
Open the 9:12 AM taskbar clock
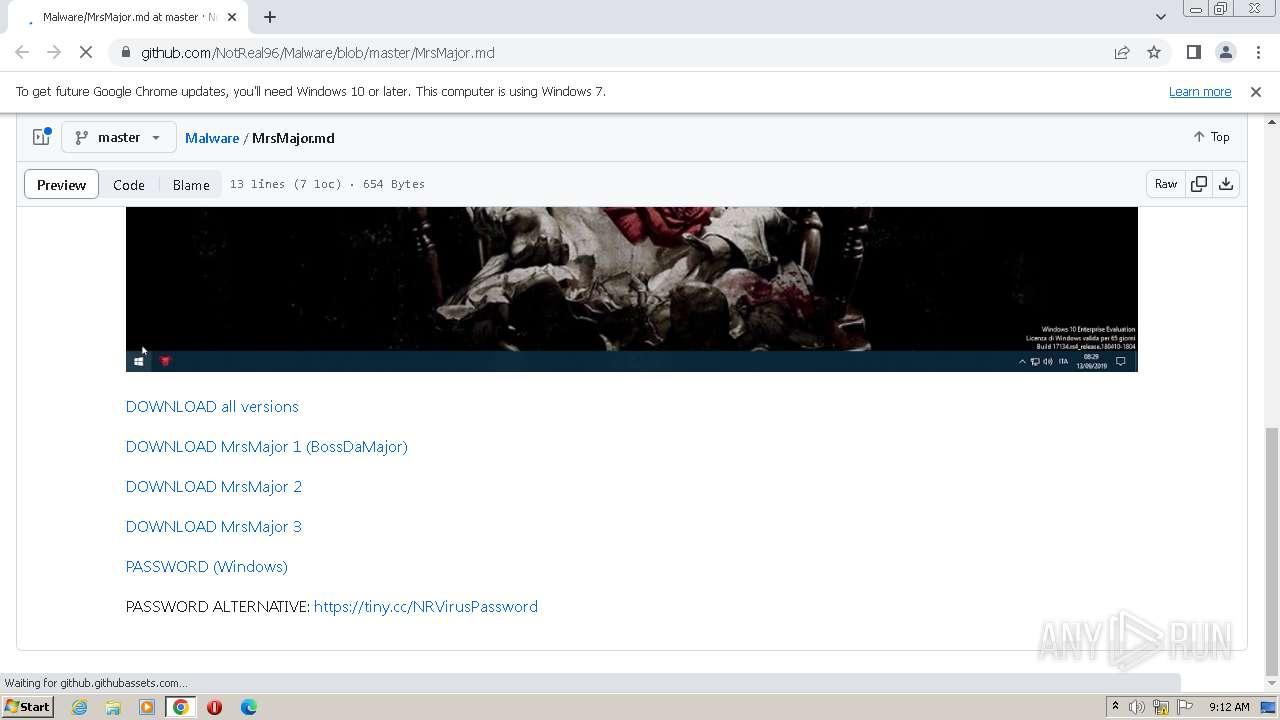[x=1229, y=707]
